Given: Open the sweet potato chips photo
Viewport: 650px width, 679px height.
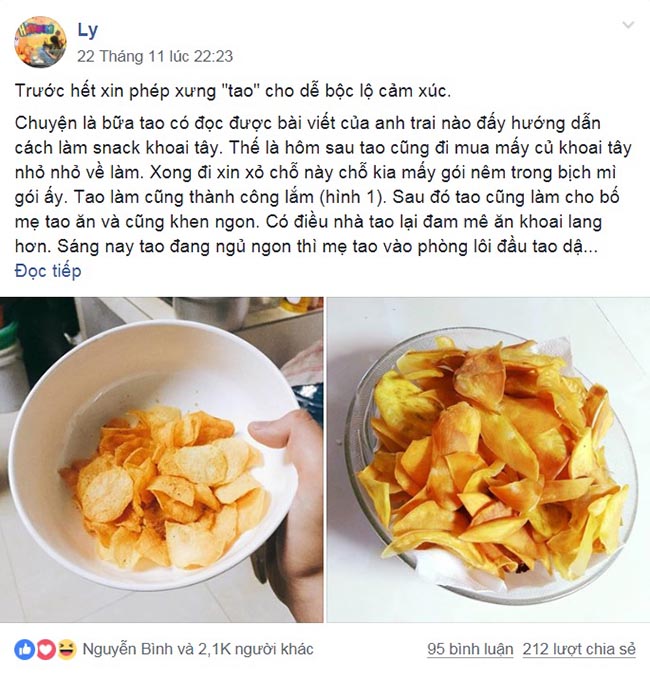Looking at the screenshot, I should click(x=488, y=459).
